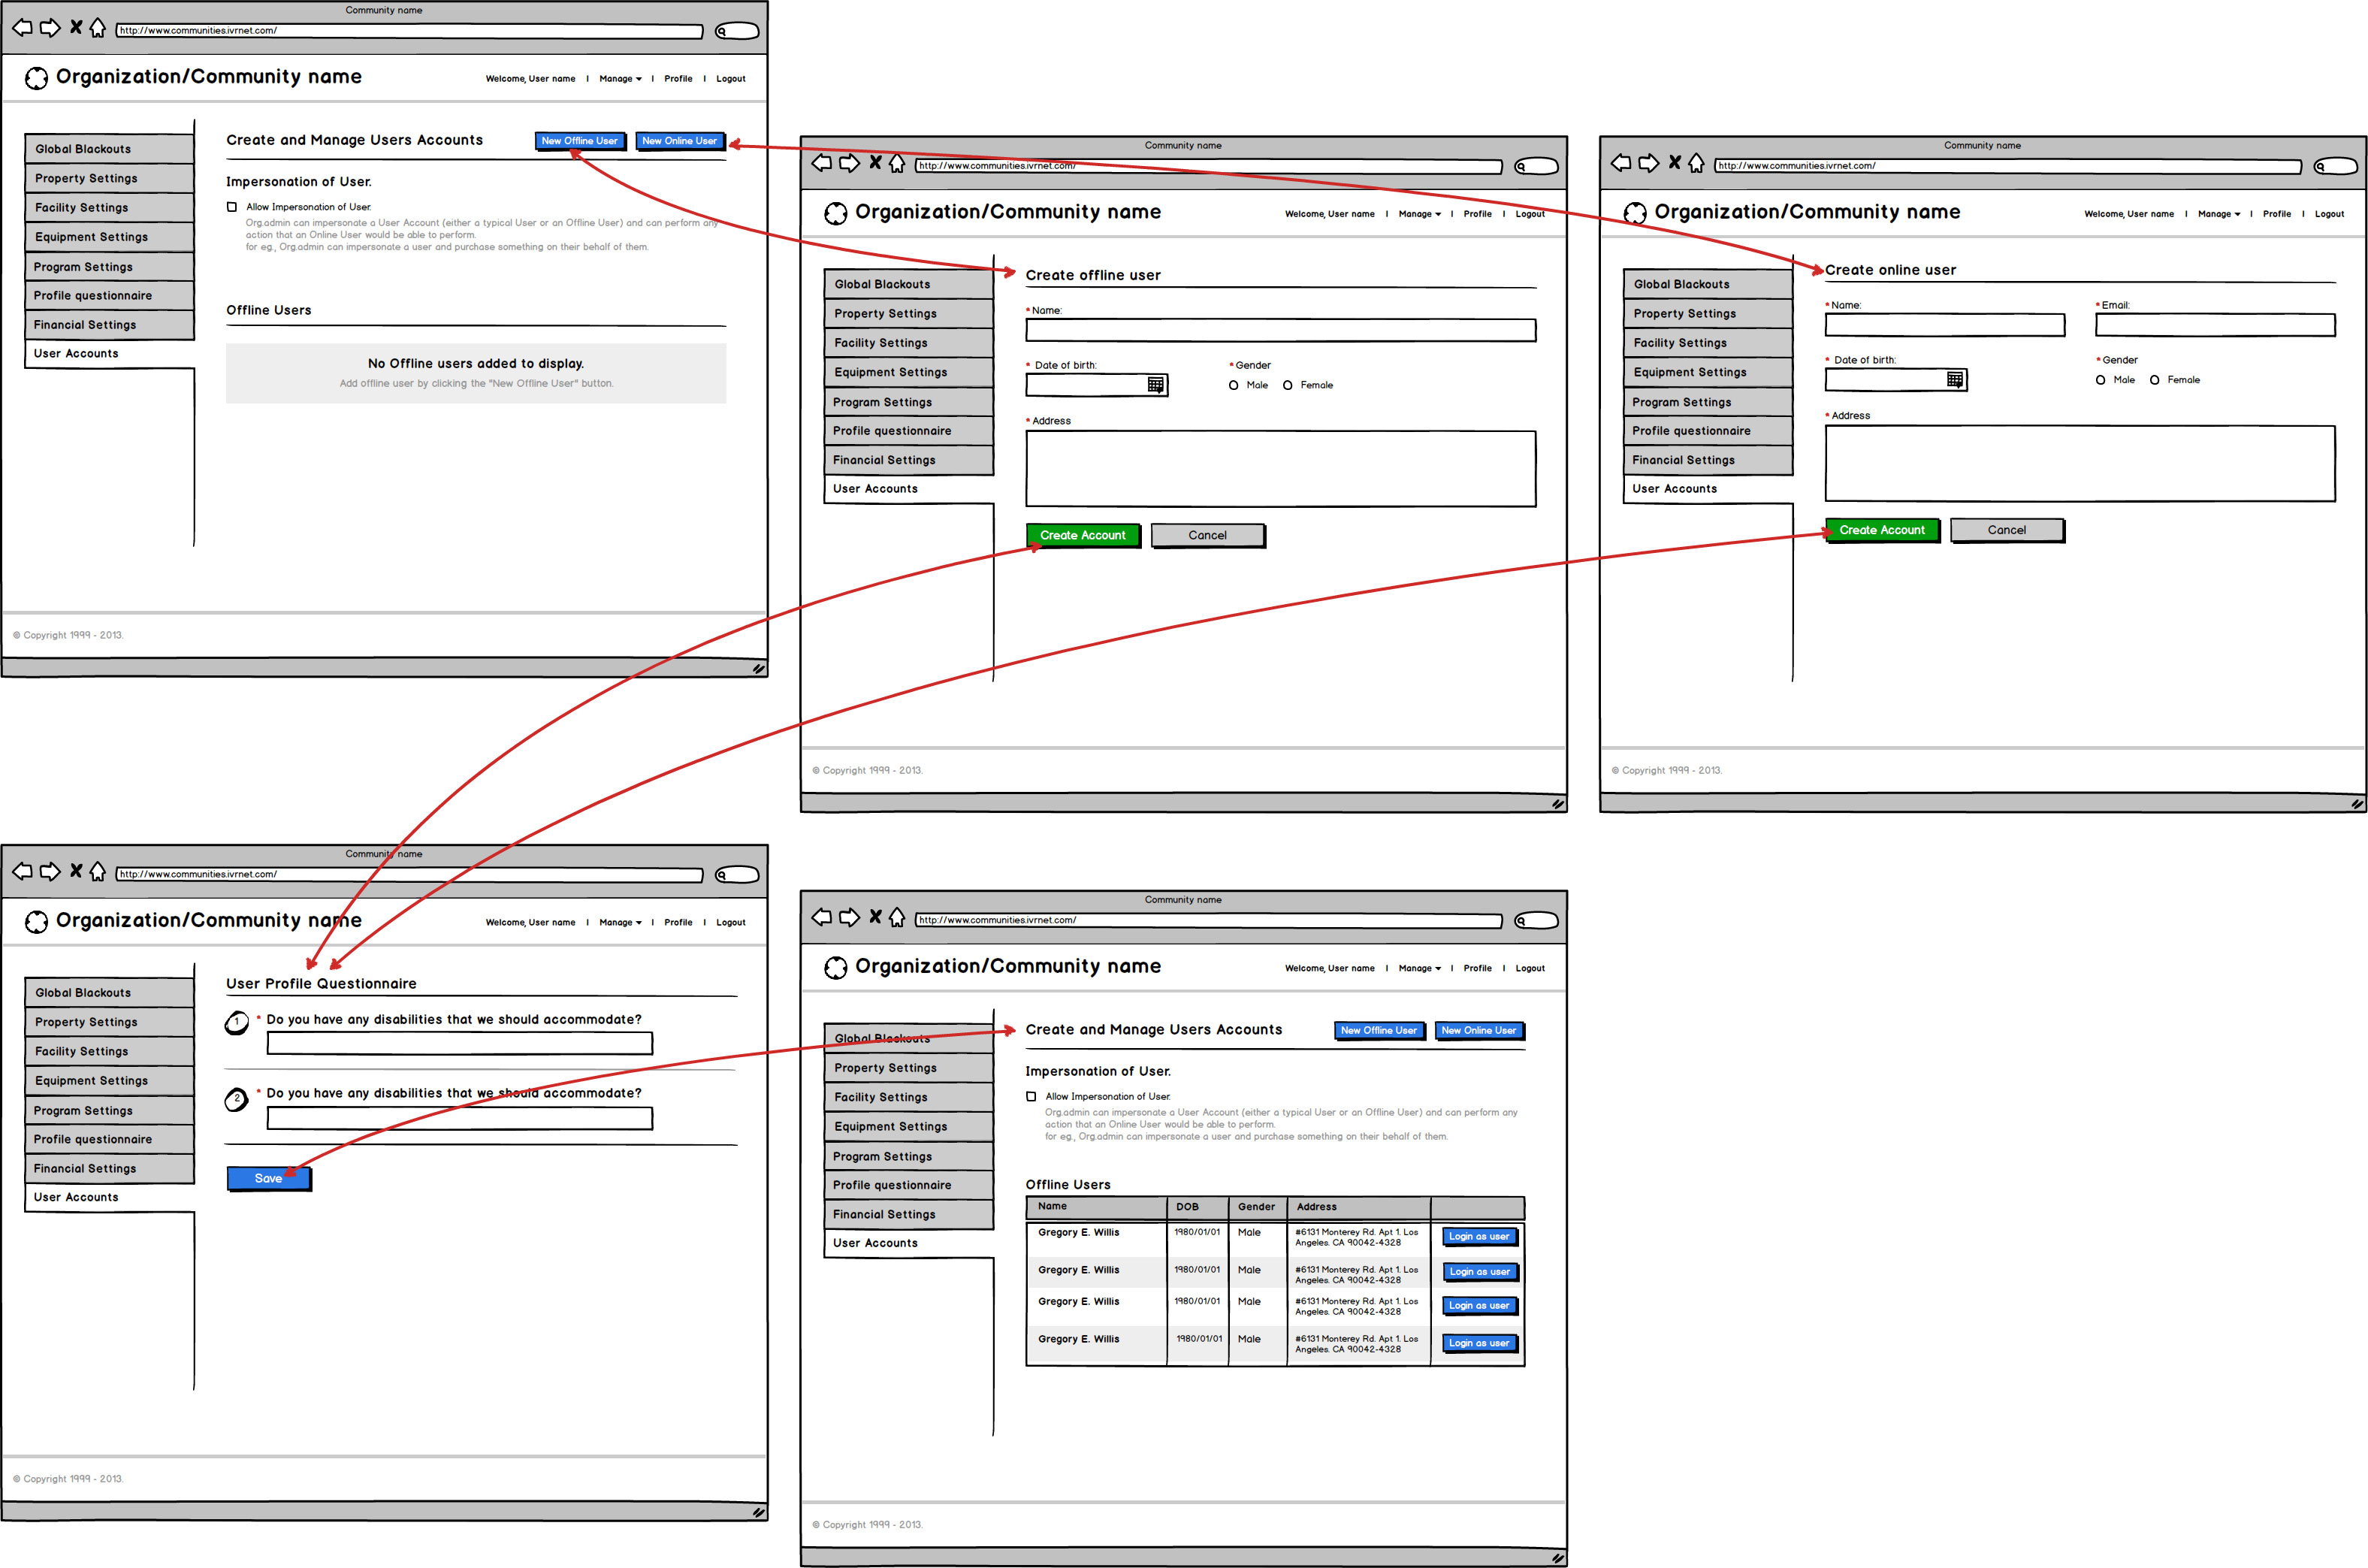Open Manage dropdown on User Profile Questionnaire page

(x=620, y=923)
